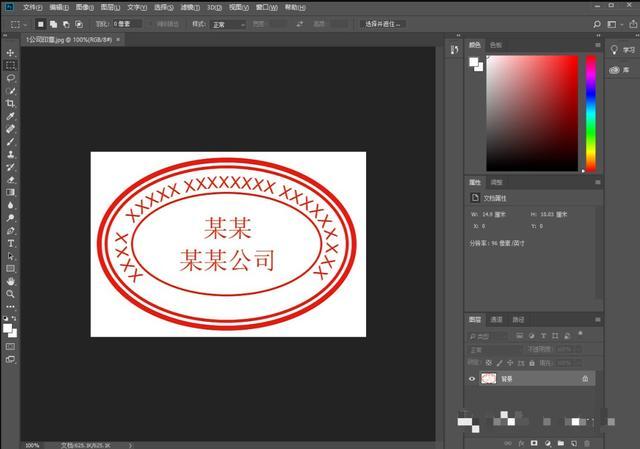Screen dimensions: 640x449
Task: Select the Dodge tool
Action: coord(11,218)
